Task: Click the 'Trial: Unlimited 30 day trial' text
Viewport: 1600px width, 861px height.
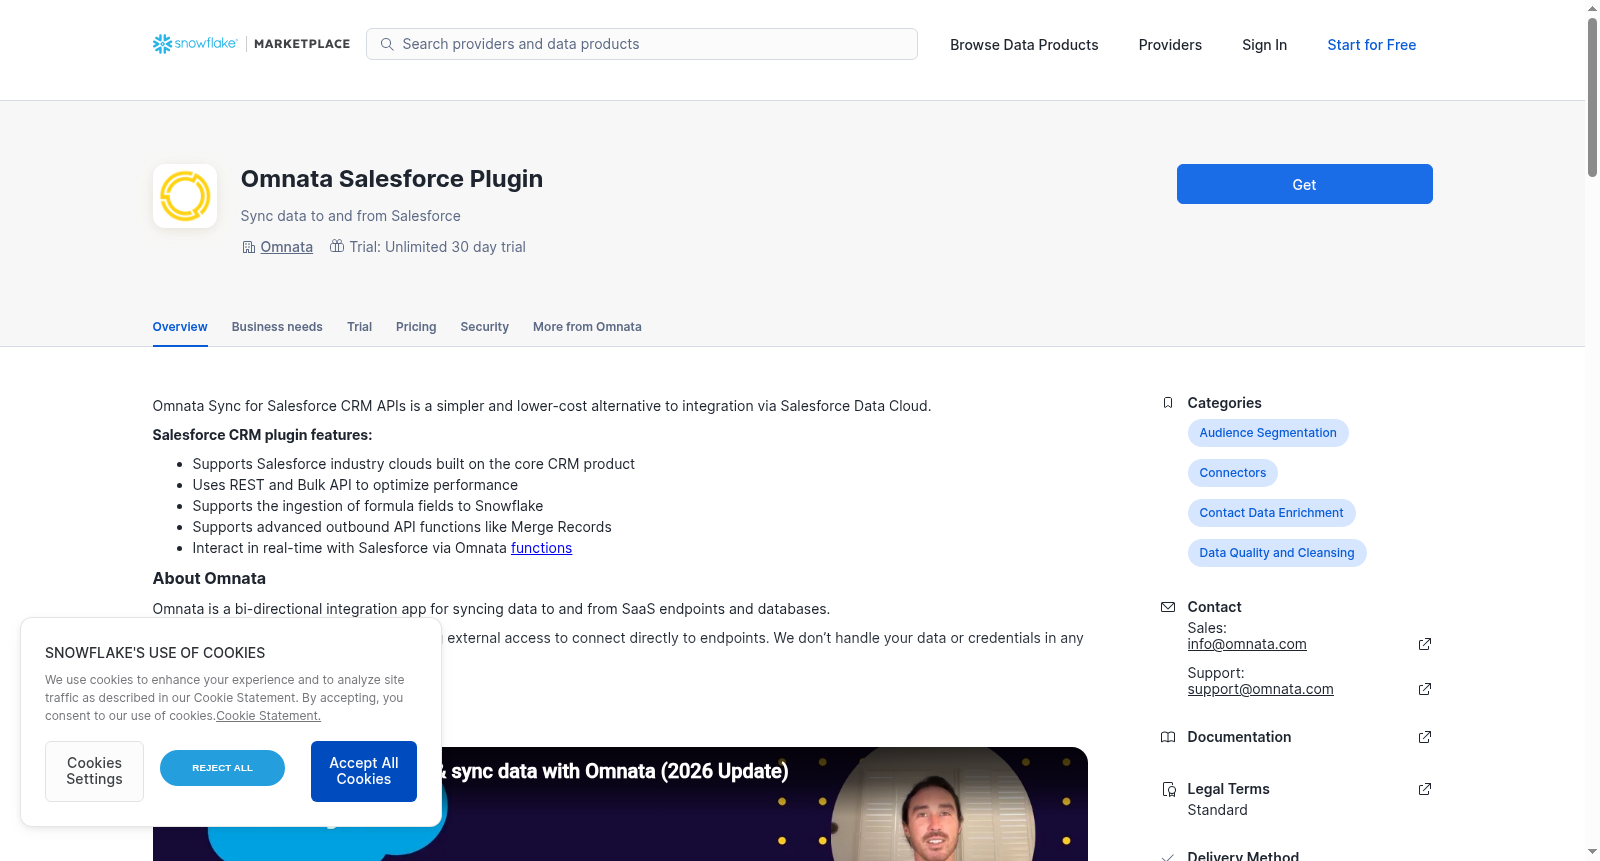Action: 437,247
